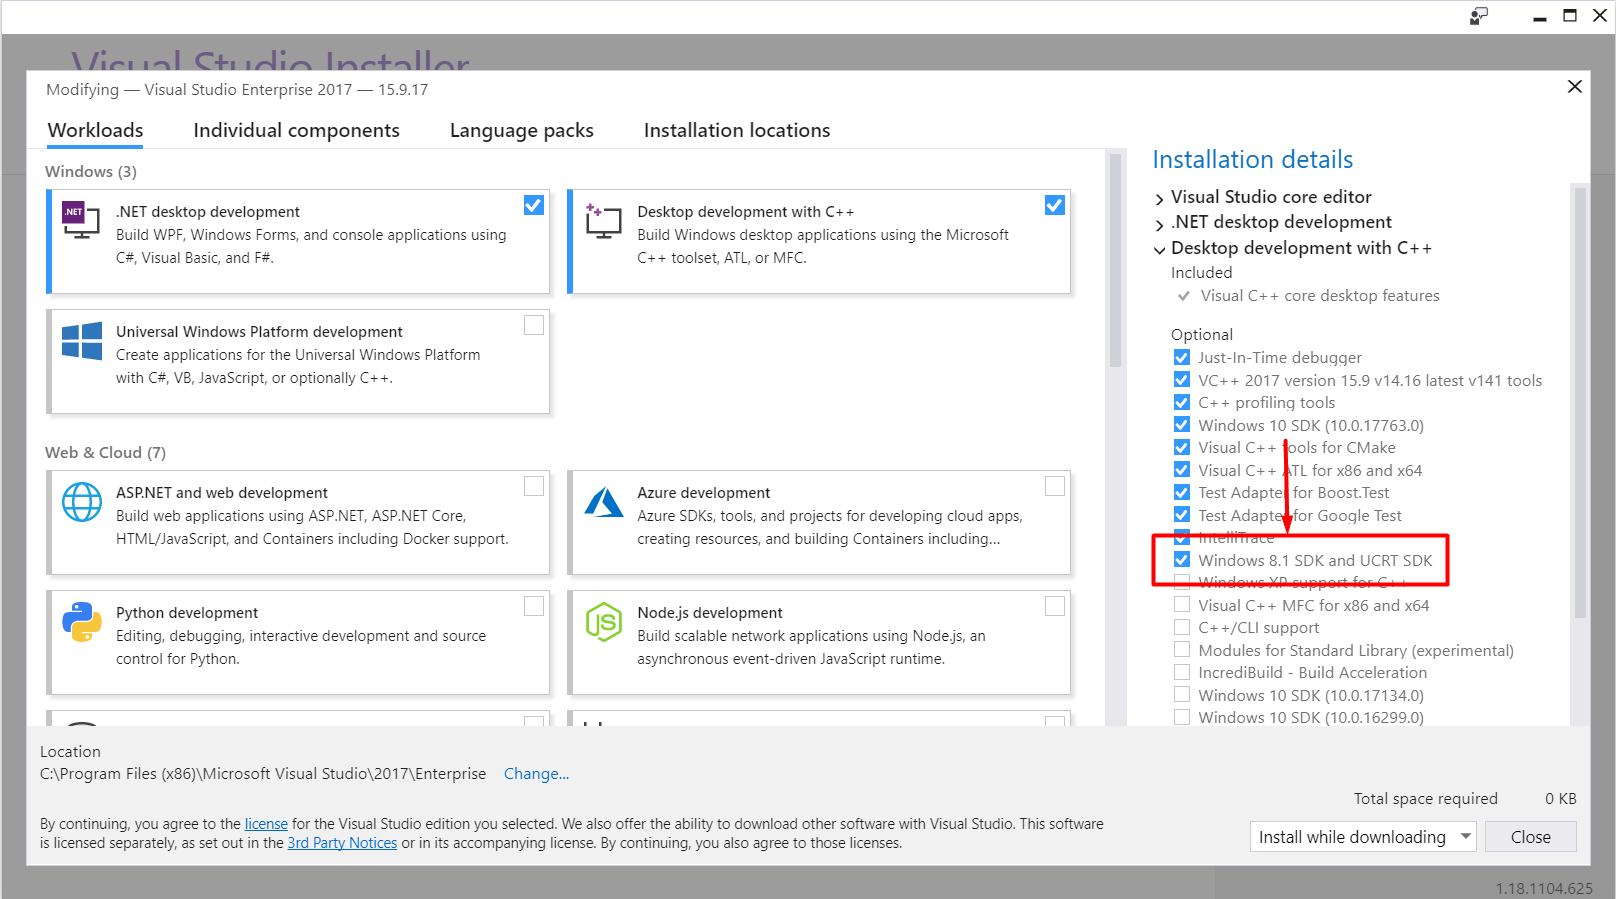Enable the Universal Windows Platform development checkbox
Viewport: 1616px width, 899px height.
pyautogui.click(x=534, y=325)
